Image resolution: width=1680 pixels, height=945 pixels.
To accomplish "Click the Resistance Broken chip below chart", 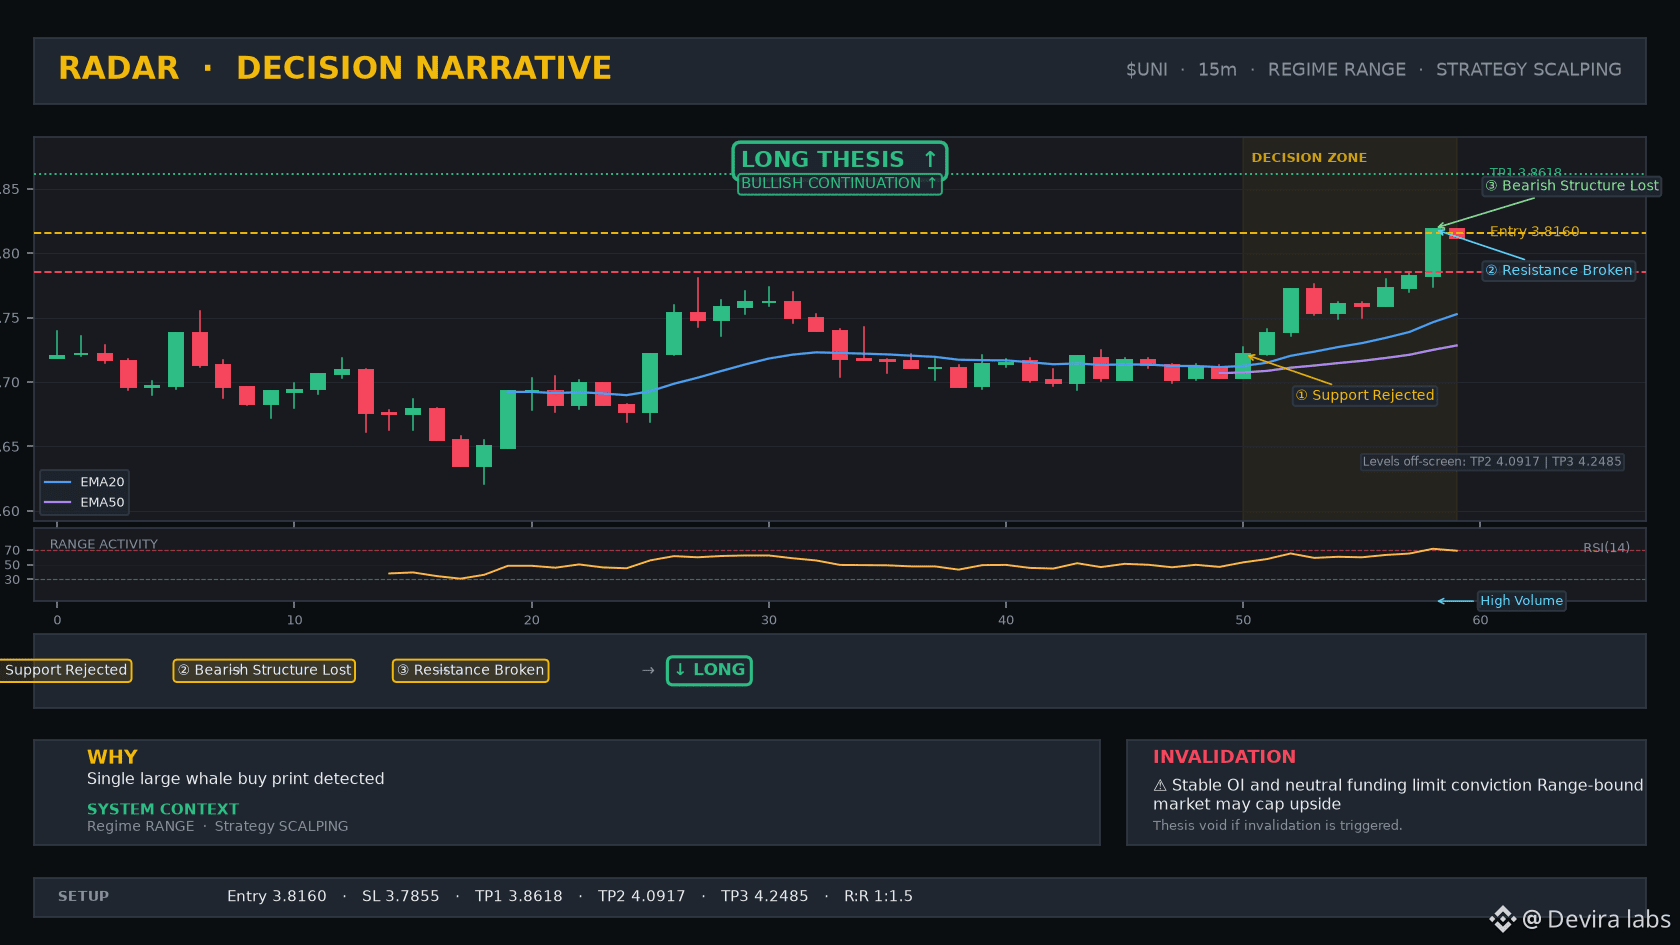I will (470, 670).
